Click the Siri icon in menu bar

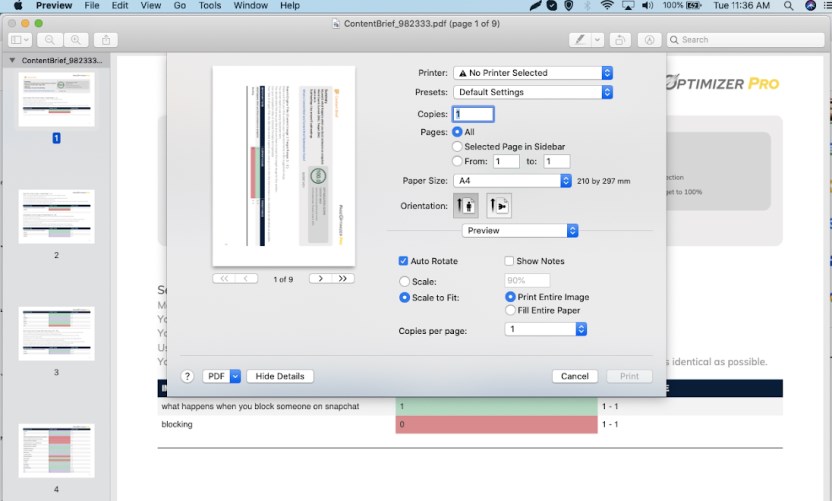[x=810, y=5]
